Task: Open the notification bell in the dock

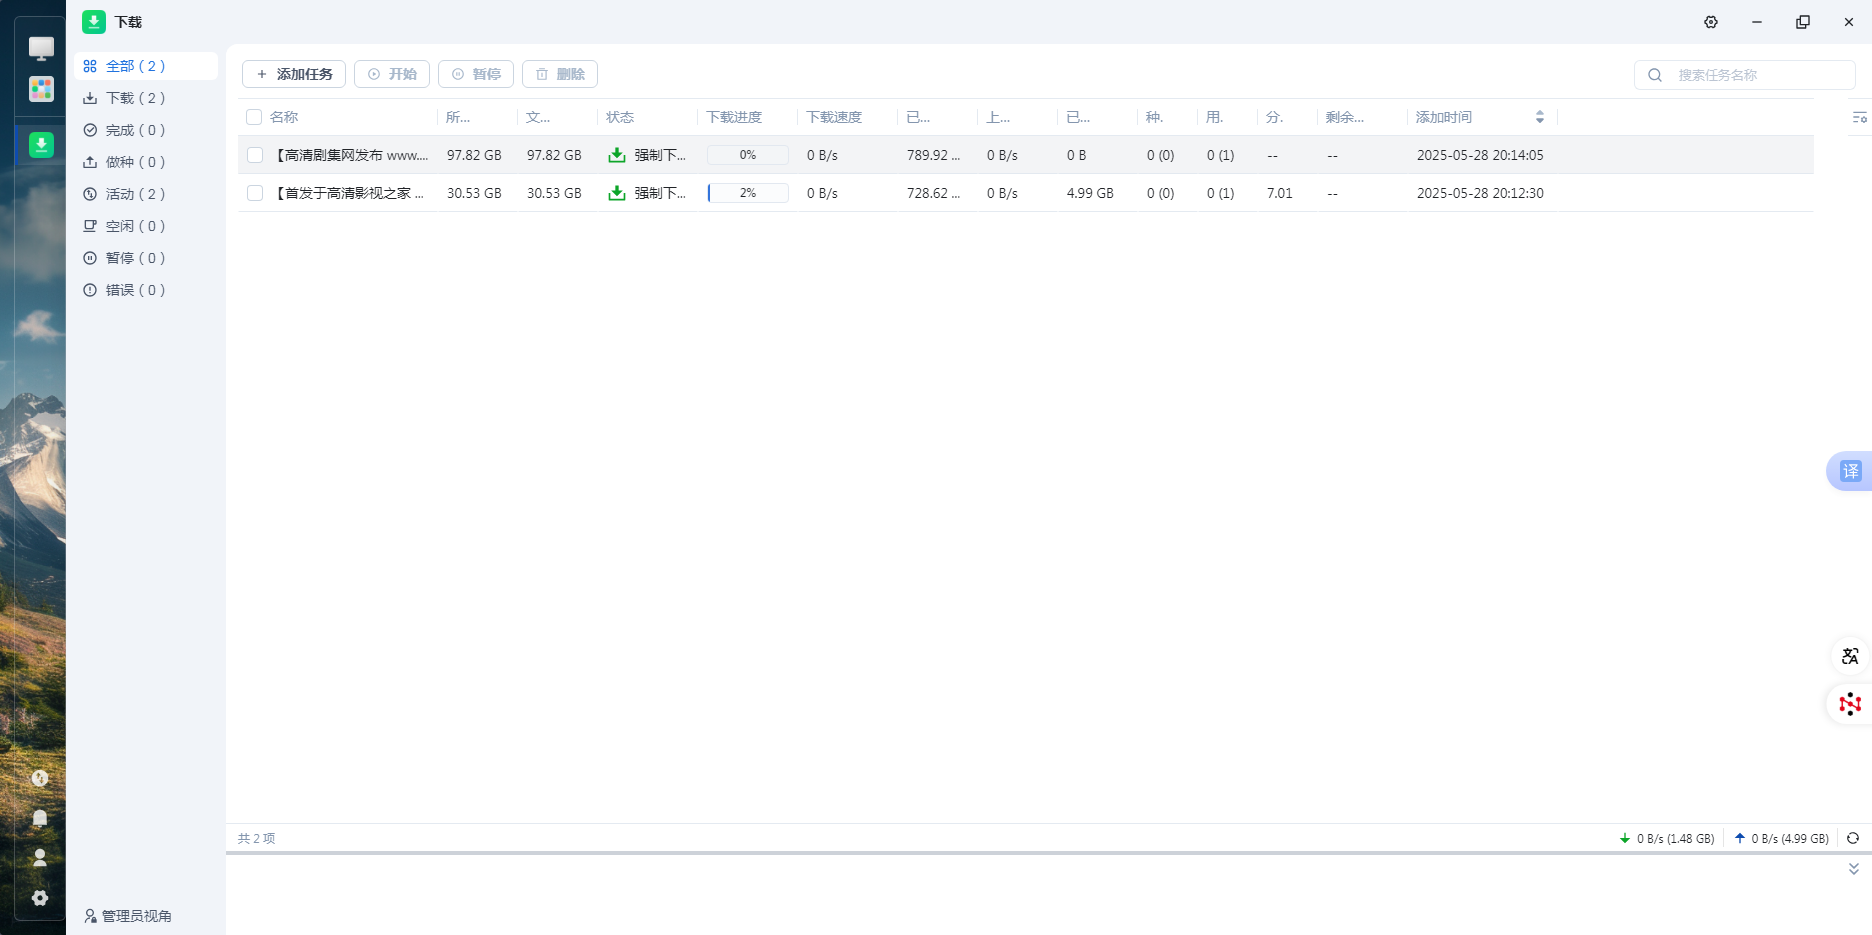Action: [x=40, y=818]
